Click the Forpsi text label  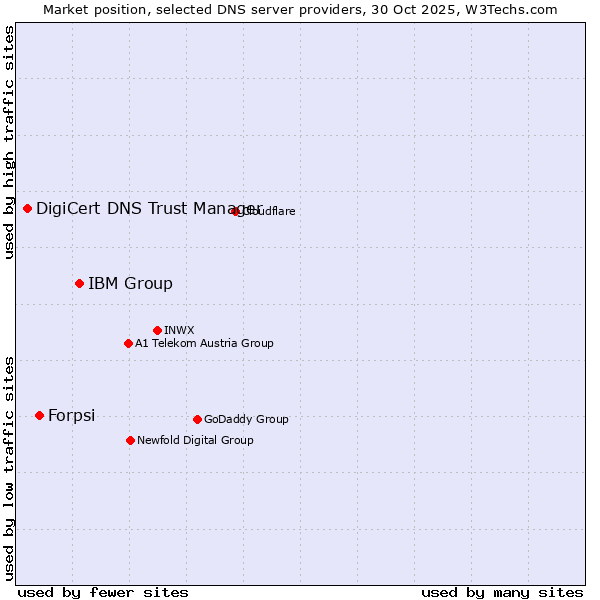[71, 415]
